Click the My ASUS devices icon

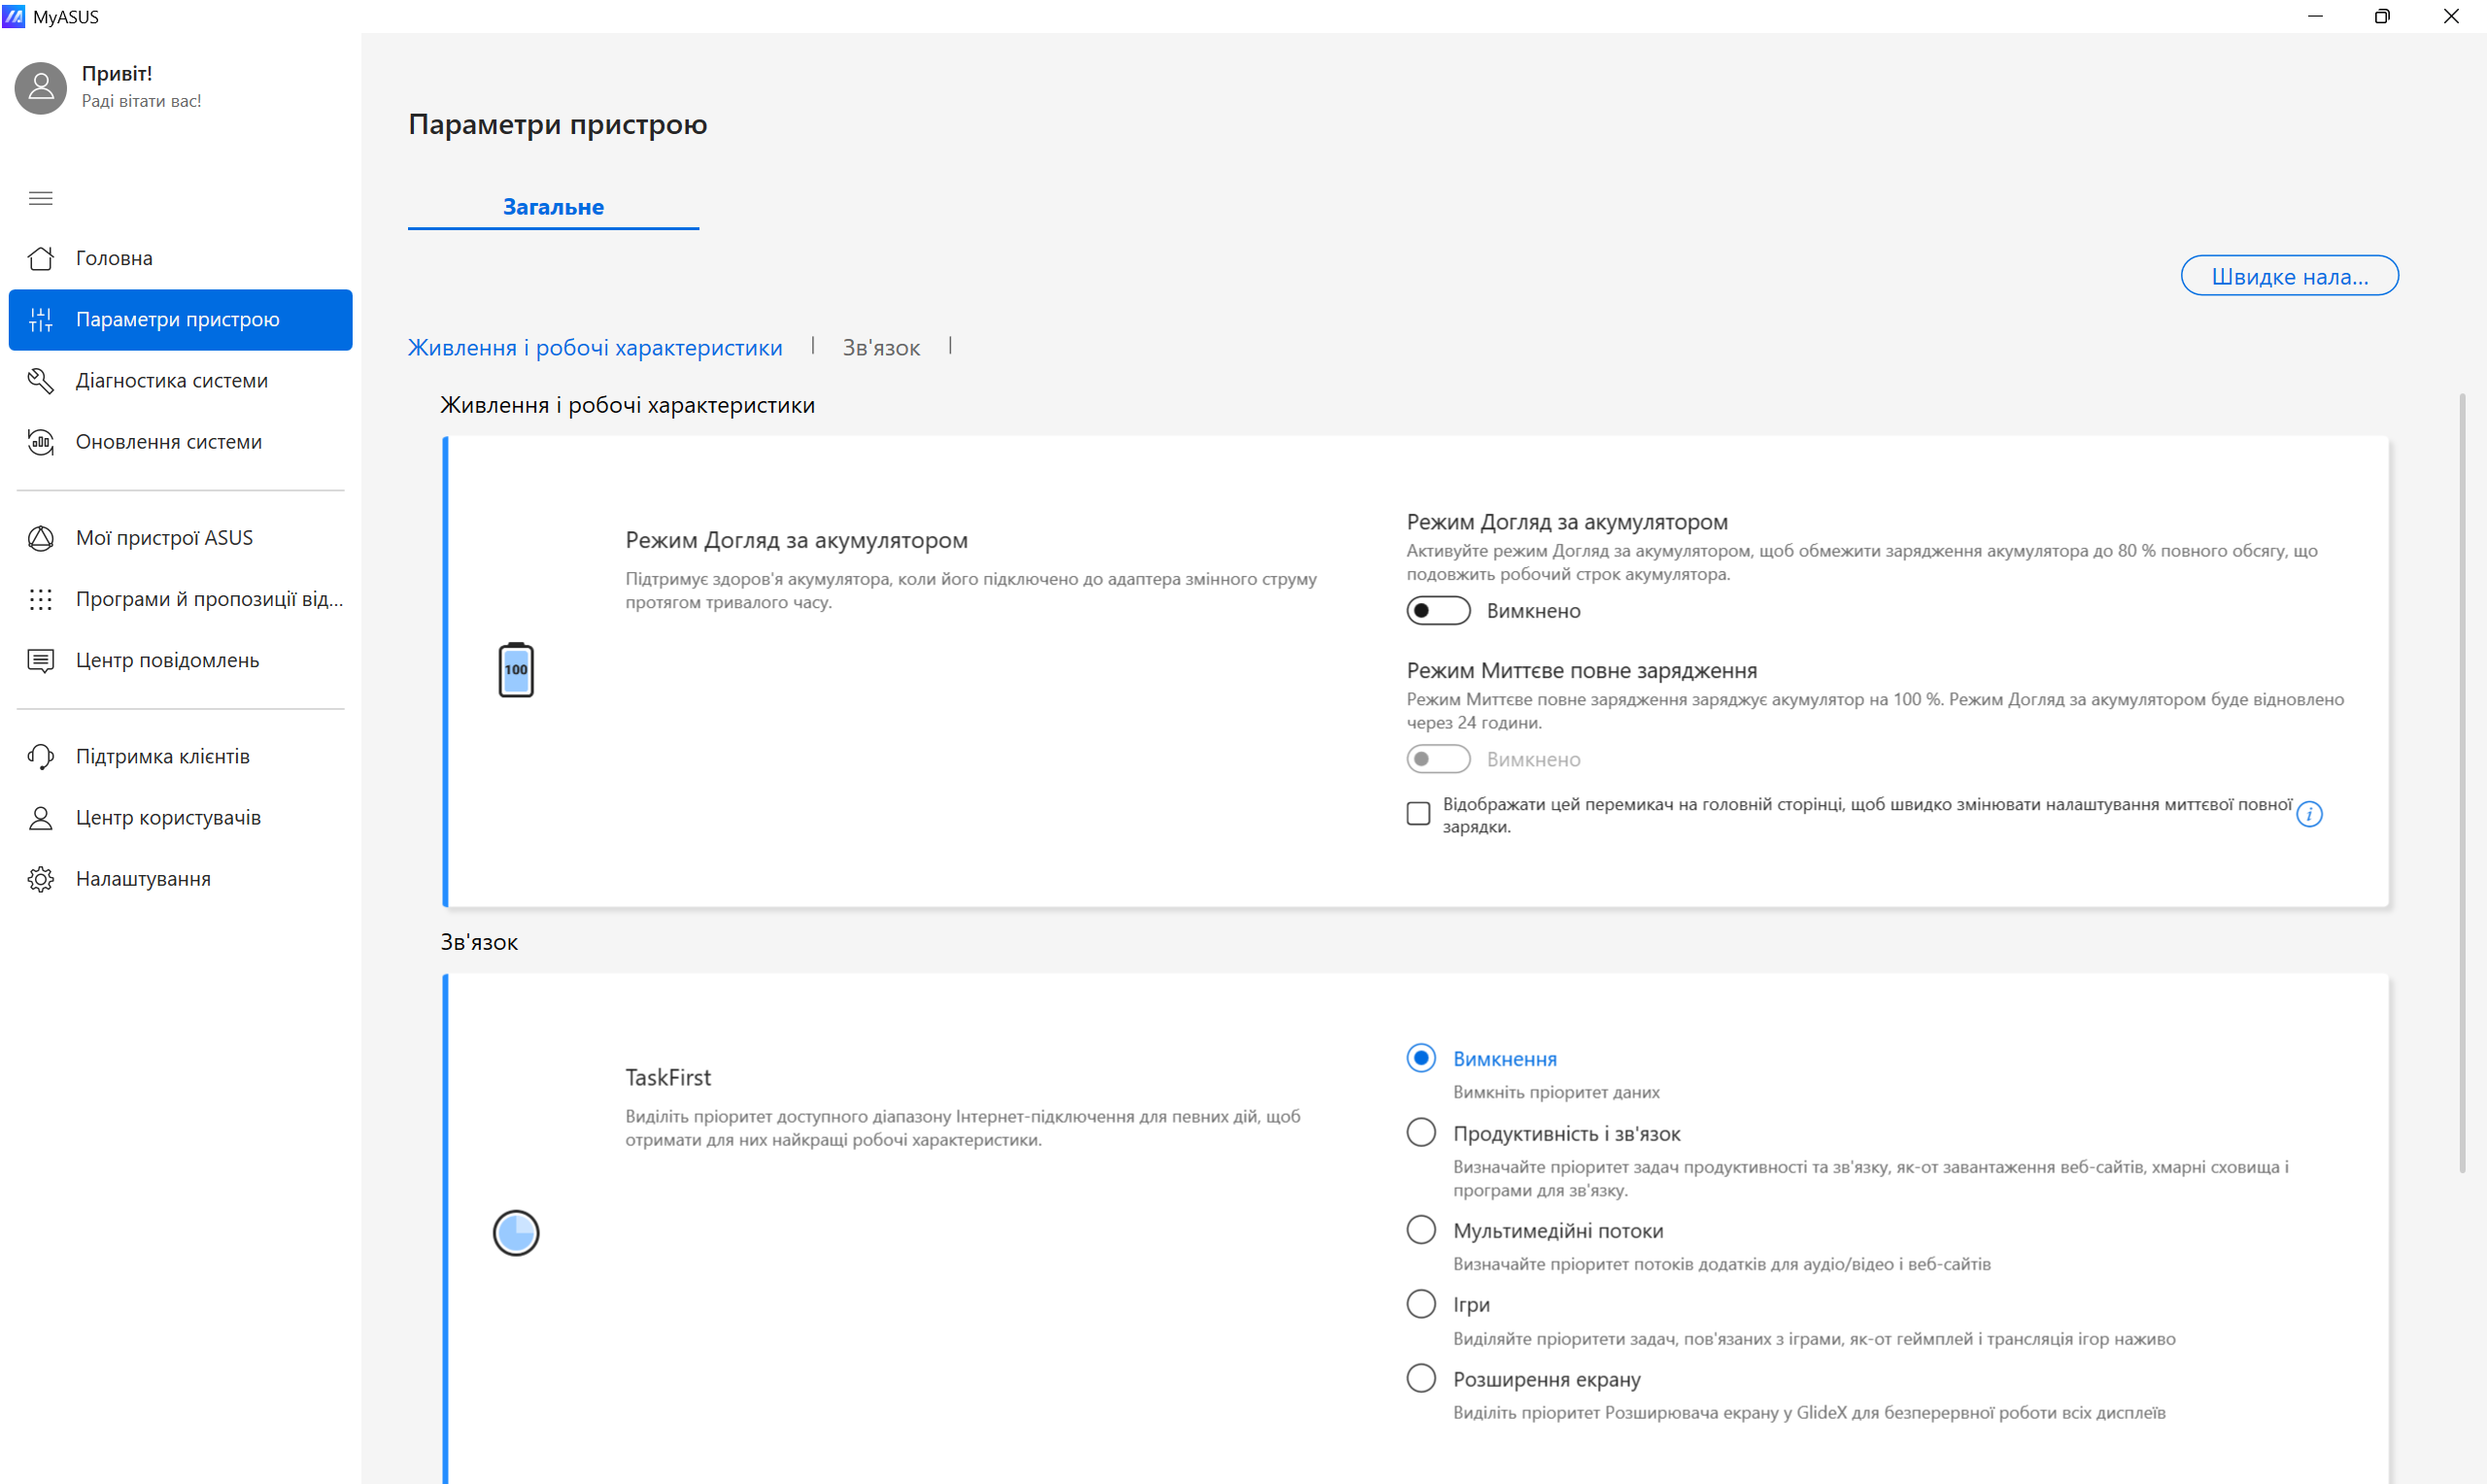40,538
